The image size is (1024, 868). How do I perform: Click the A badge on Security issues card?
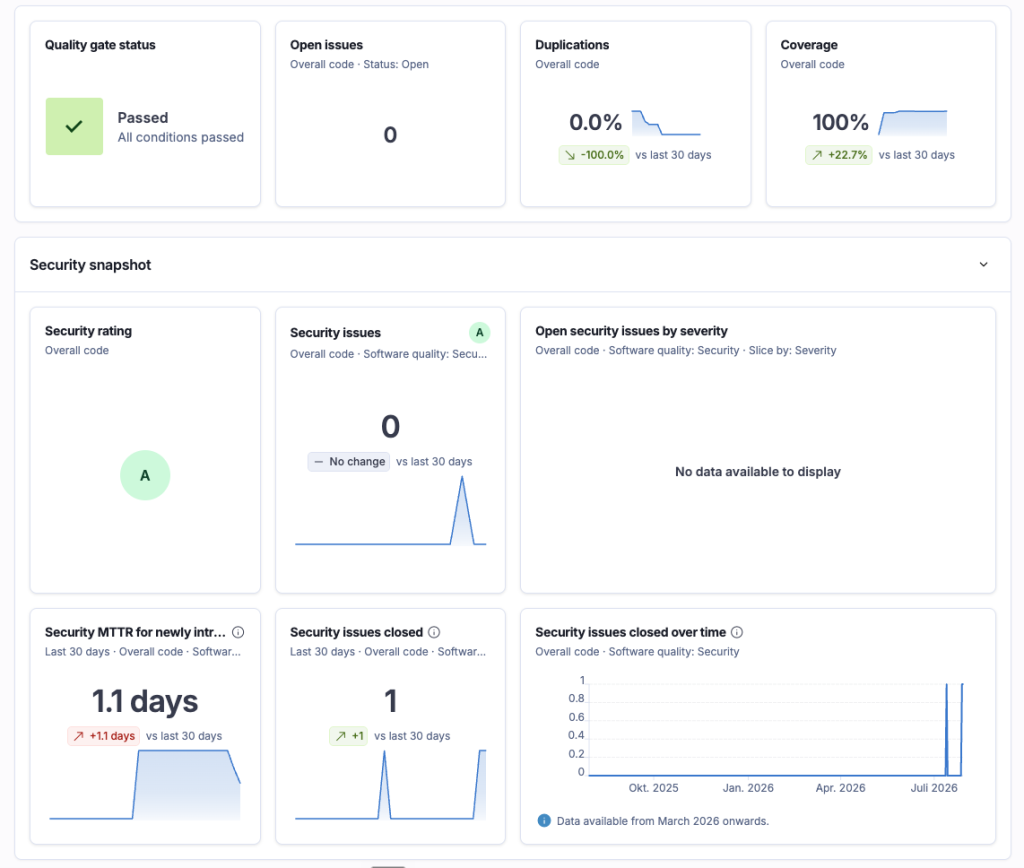479,332
